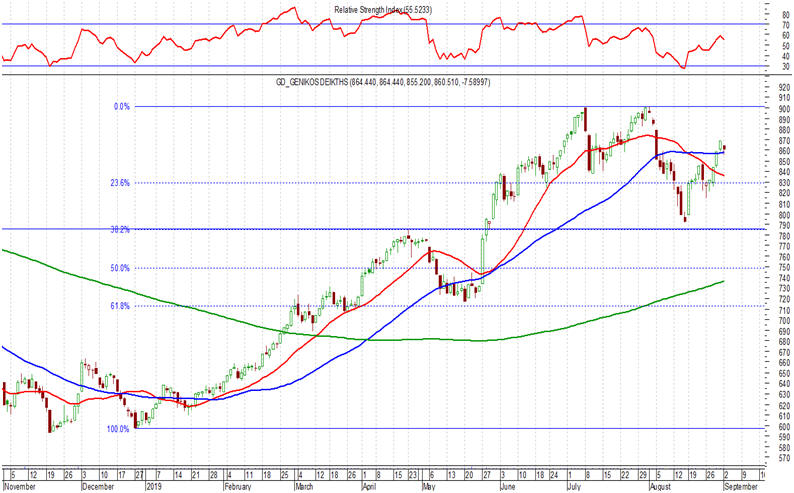Click the 650 value on price axis

[x=785, y=374]
